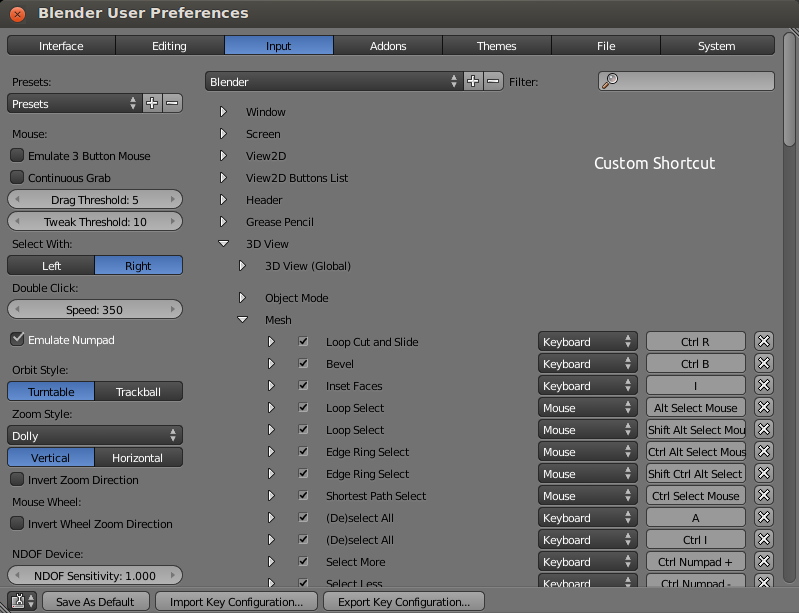Expand details of Select More entry

point(271,562)
